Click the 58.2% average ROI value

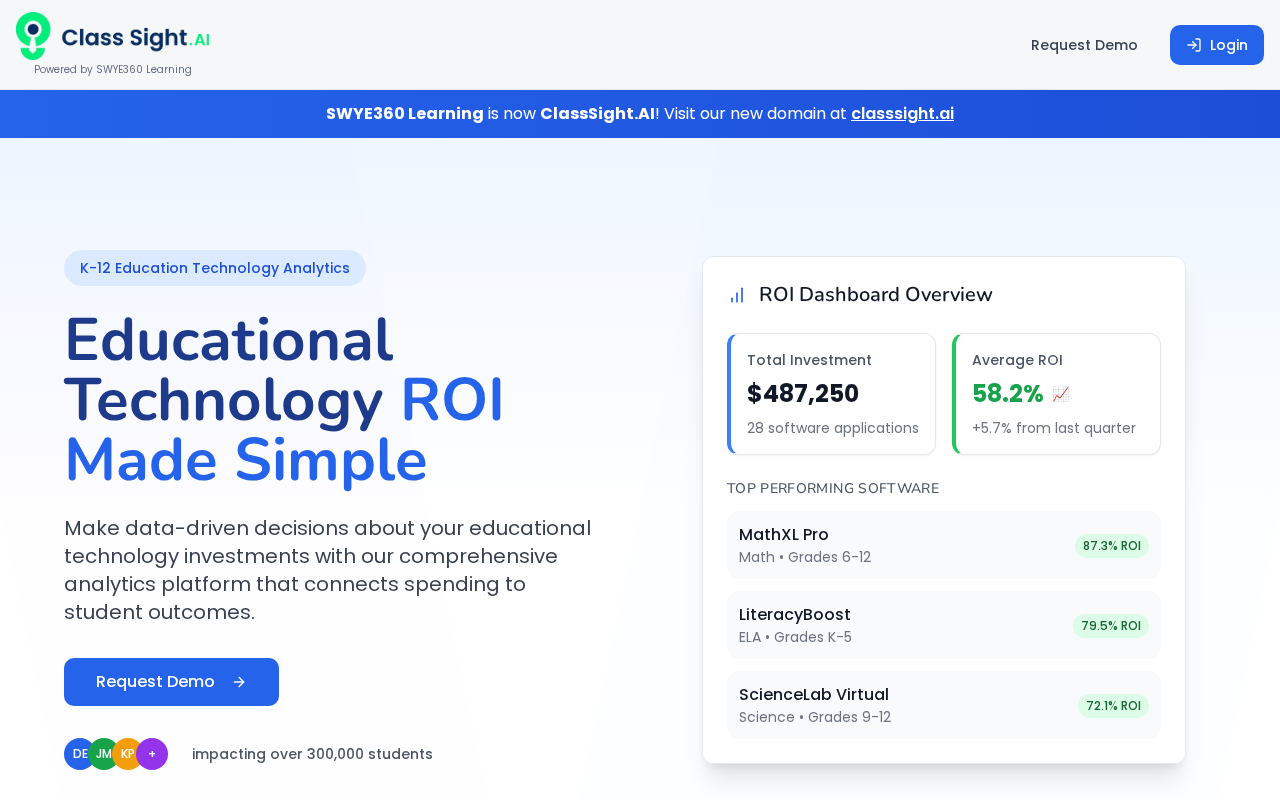(x=1008, y=394)
